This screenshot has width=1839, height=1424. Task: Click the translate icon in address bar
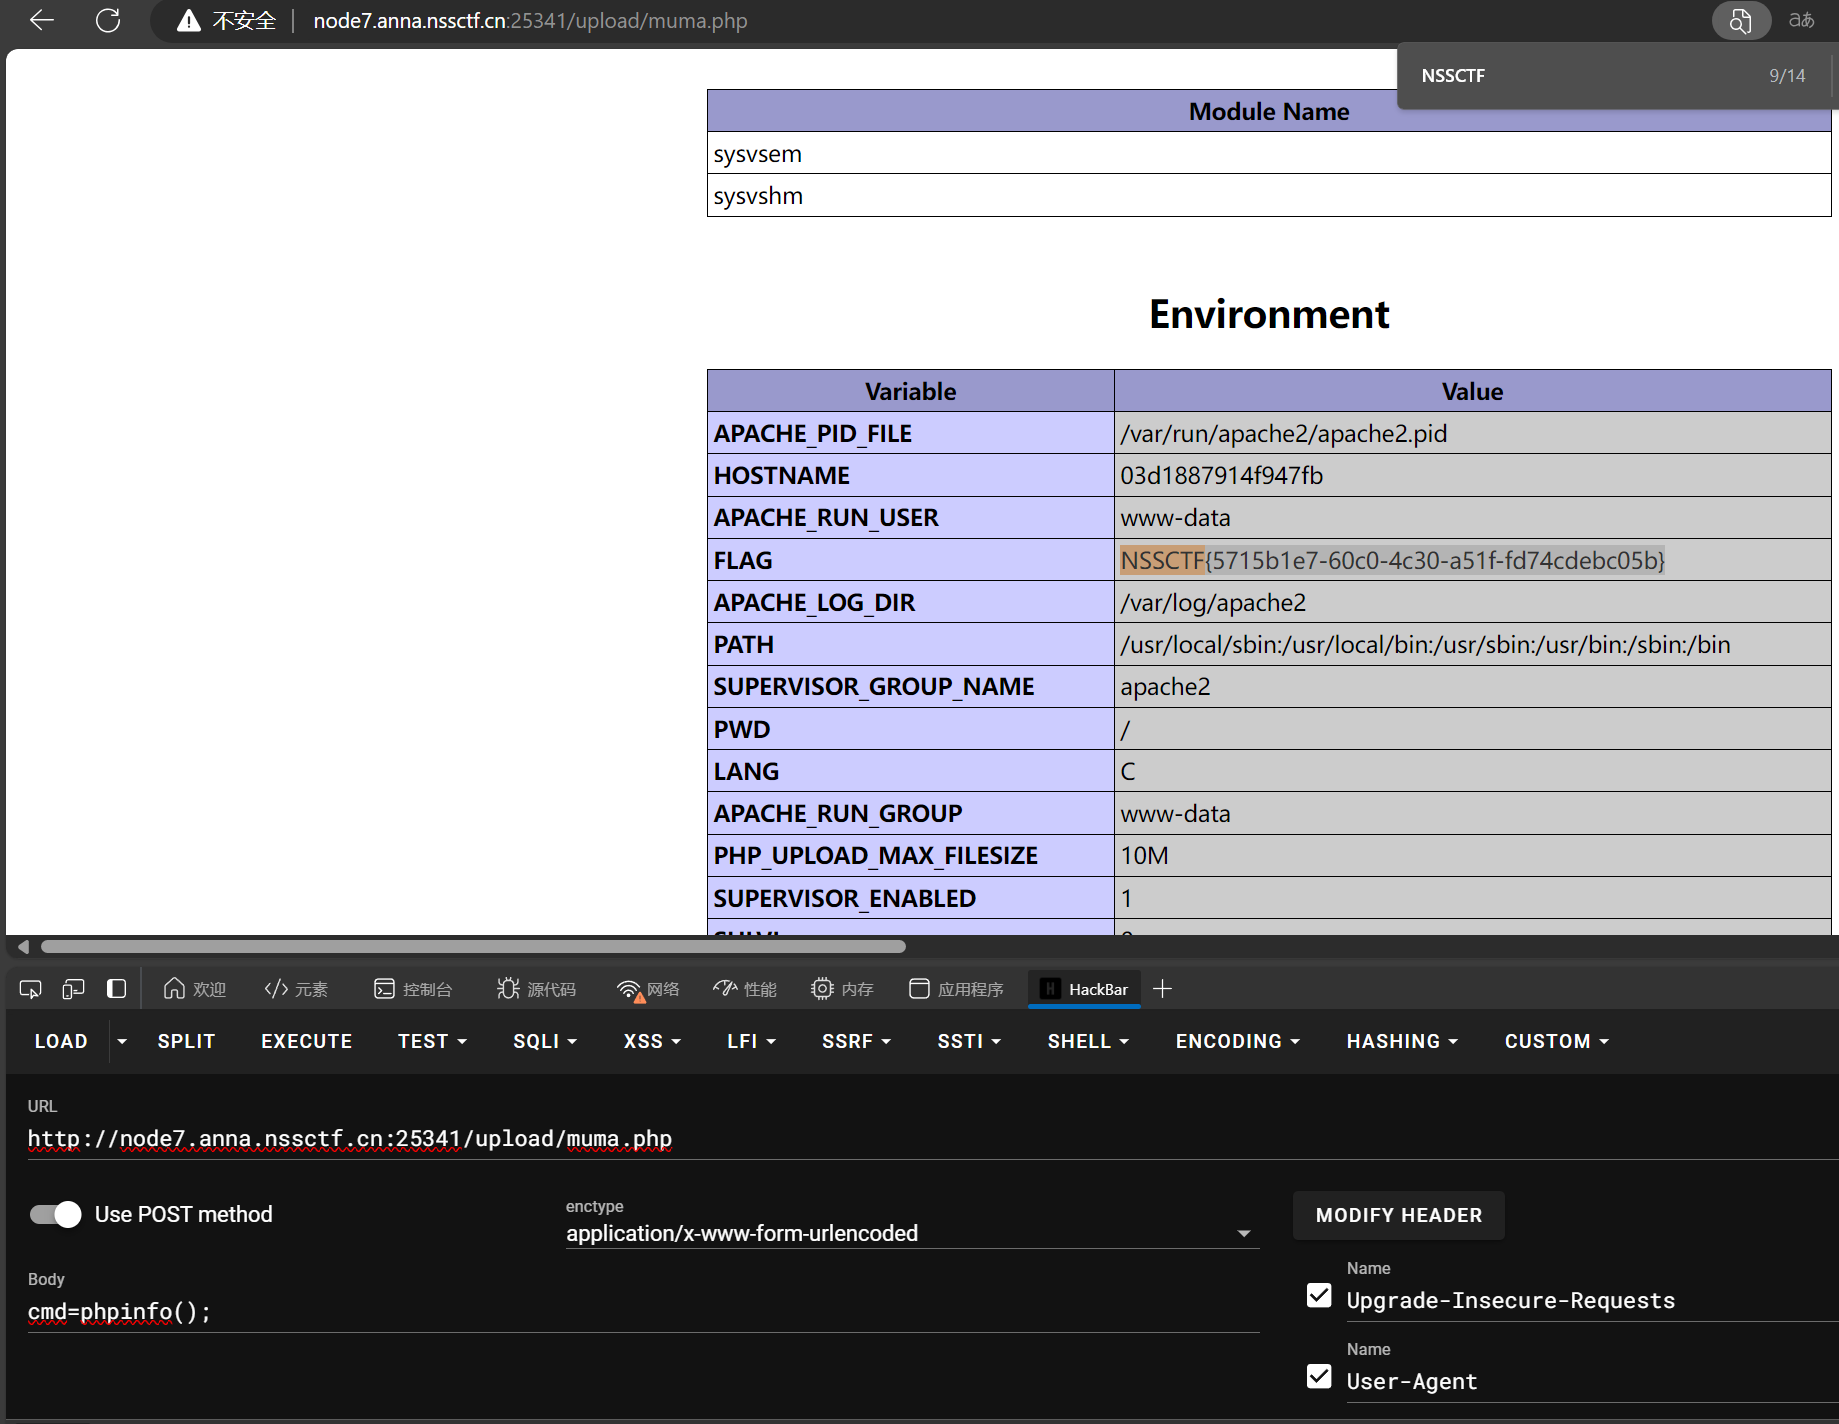click(x=1801, y=21)
